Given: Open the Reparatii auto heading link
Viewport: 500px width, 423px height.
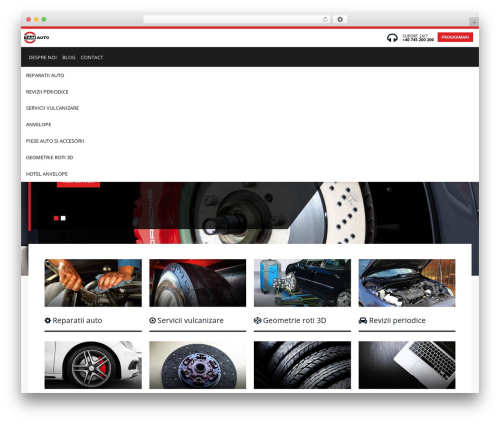Looking at the screenshot, I should point(77,320).
